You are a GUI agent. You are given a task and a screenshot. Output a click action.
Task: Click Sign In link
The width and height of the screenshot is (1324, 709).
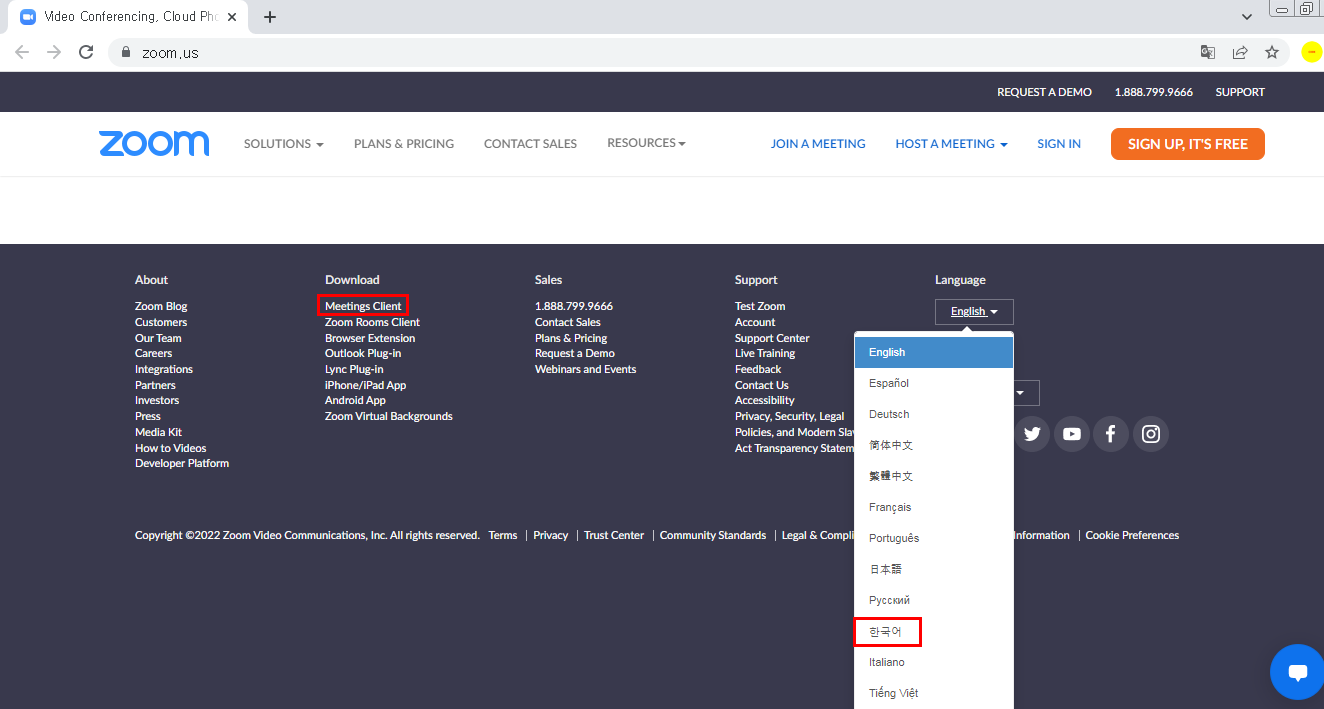coord(1059,144)
